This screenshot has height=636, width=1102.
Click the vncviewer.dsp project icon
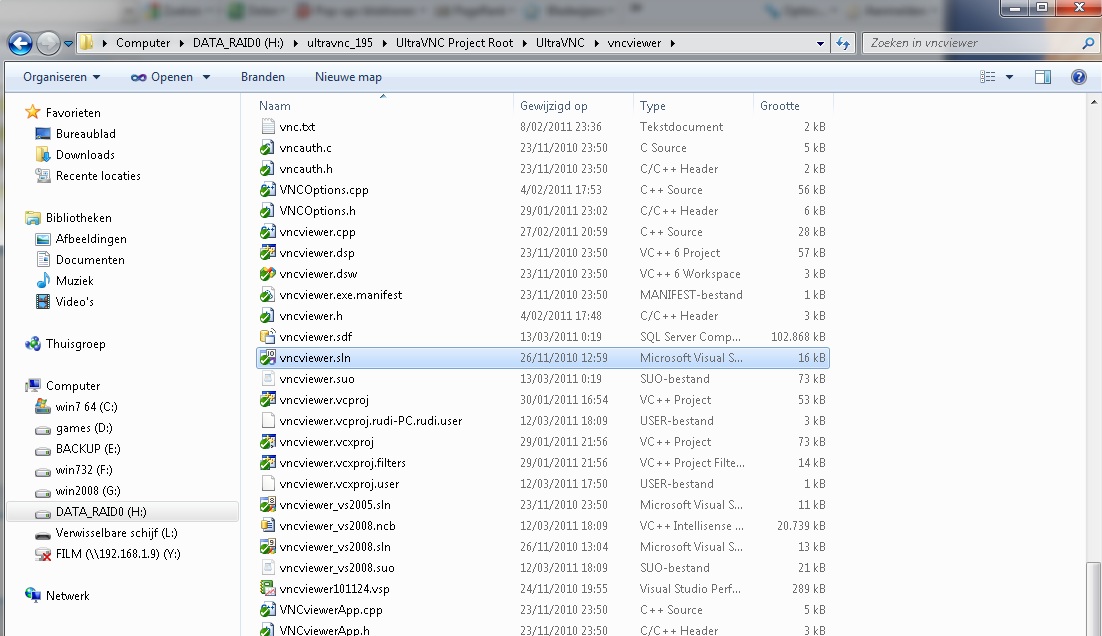pyautogui.click(x=267, y=253)
